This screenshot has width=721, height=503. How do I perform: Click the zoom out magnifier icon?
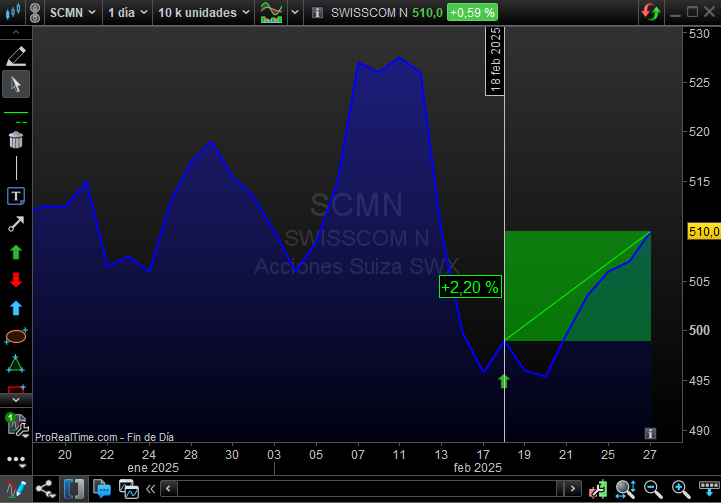click(x=653, y=489)
